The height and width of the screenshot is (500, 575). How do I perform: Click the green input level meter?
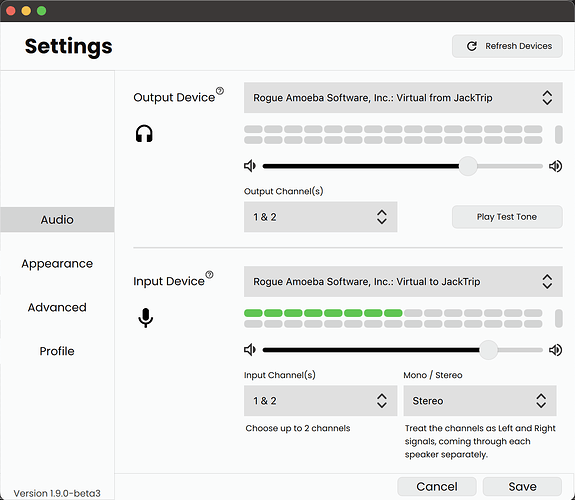tap(323, 313)
